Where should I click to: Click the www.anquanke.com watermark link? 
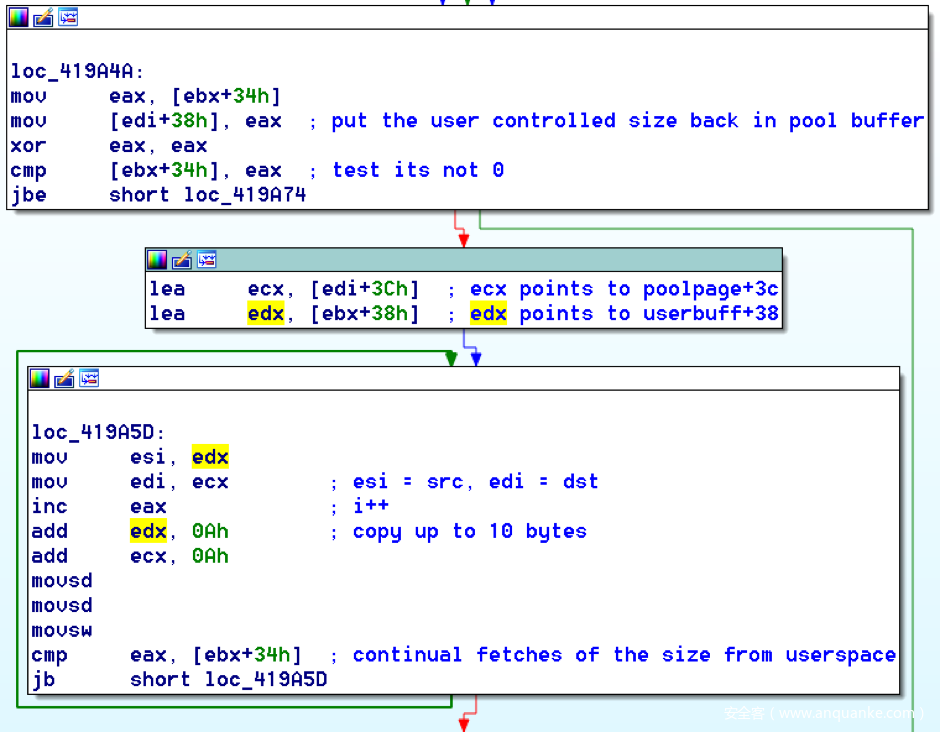846,713
